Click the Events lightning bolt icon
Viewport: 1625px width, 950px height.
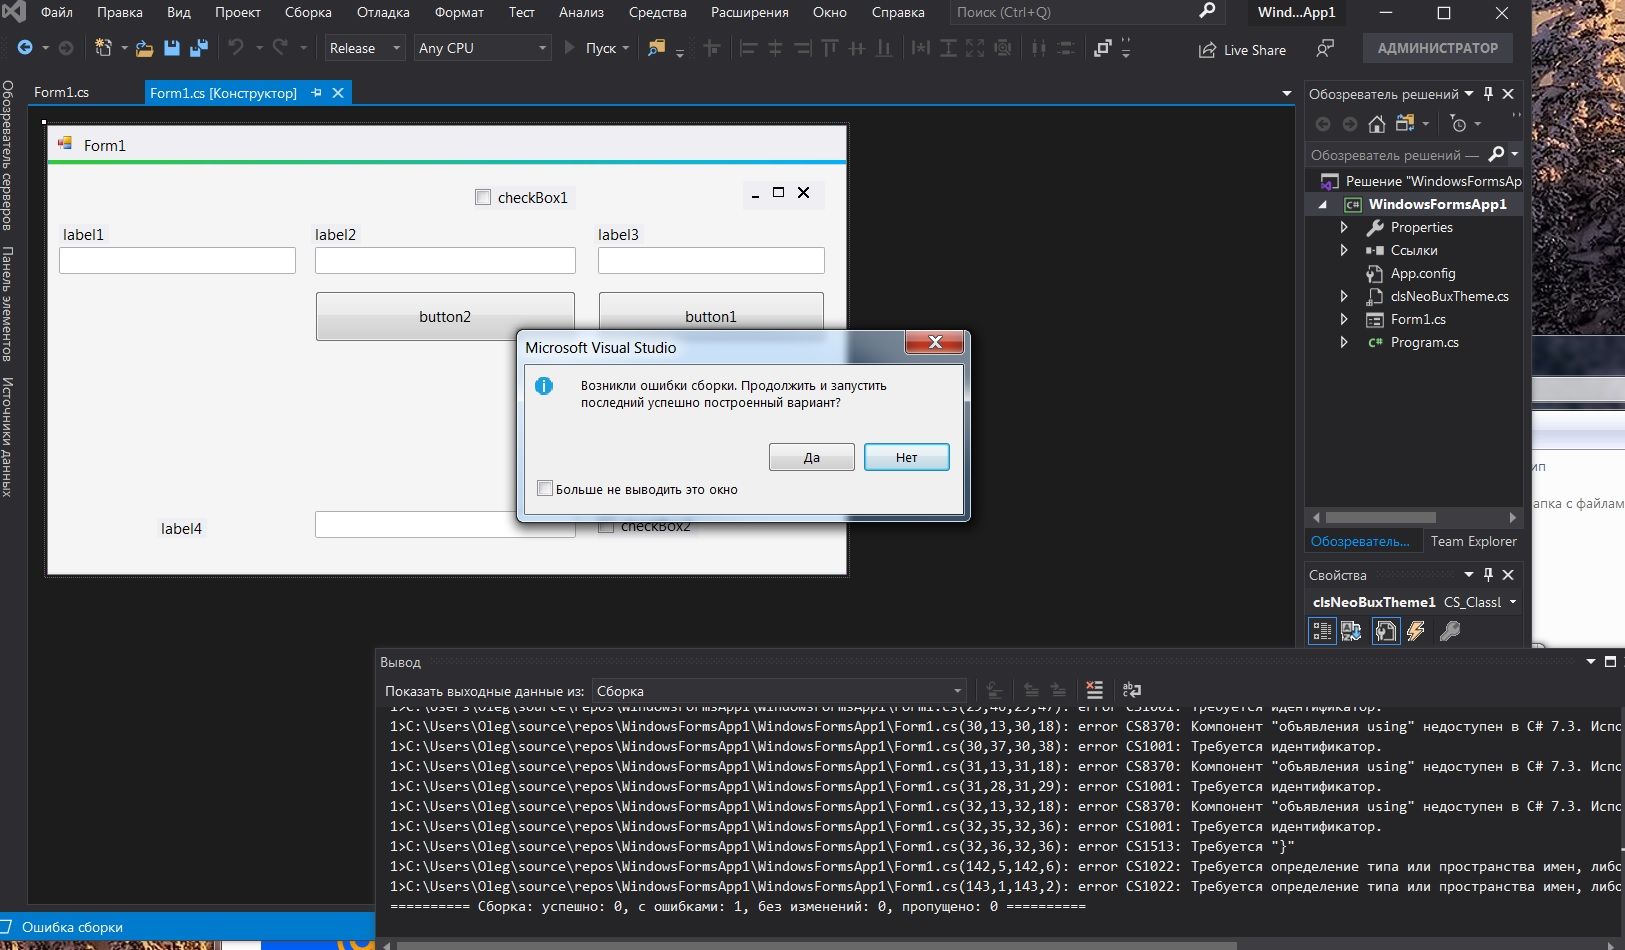pos(1416,631)
